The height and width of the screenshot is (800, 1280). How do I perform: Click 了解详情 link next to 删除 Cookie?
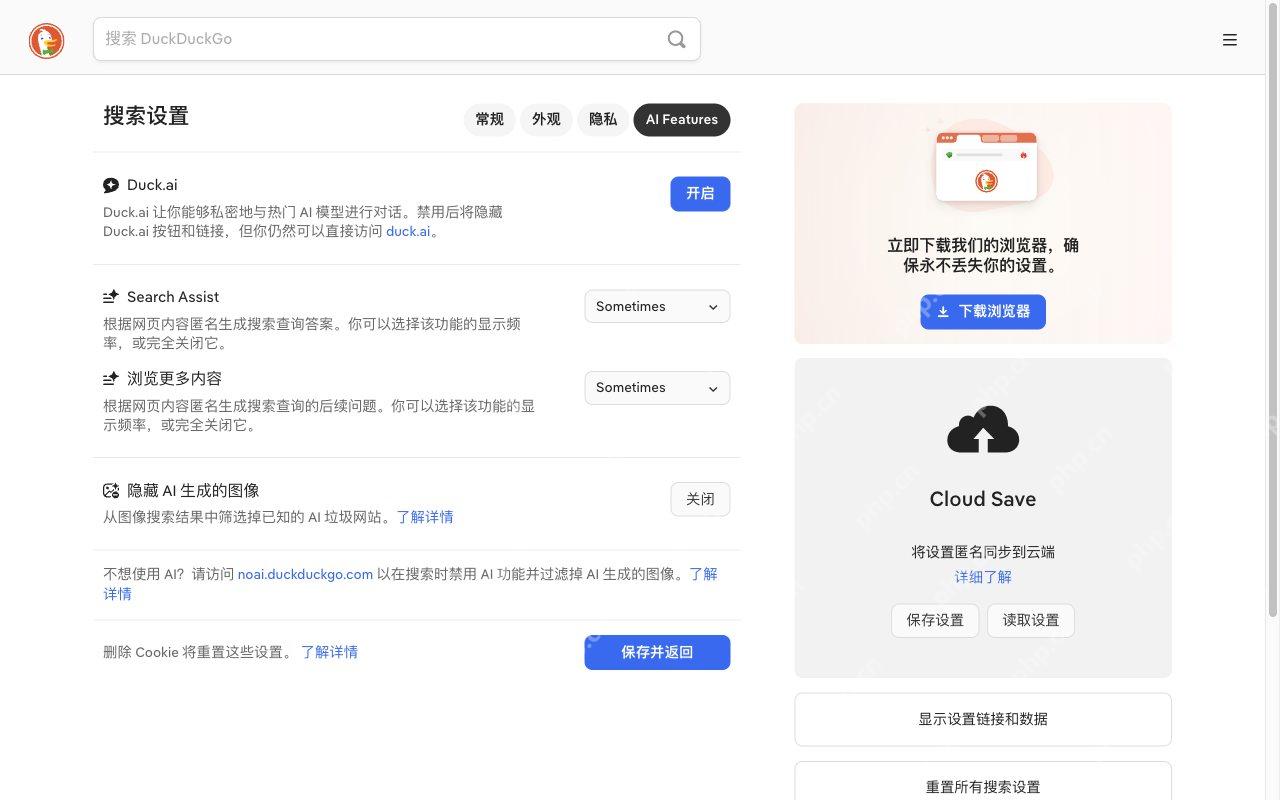pos(329,652)
